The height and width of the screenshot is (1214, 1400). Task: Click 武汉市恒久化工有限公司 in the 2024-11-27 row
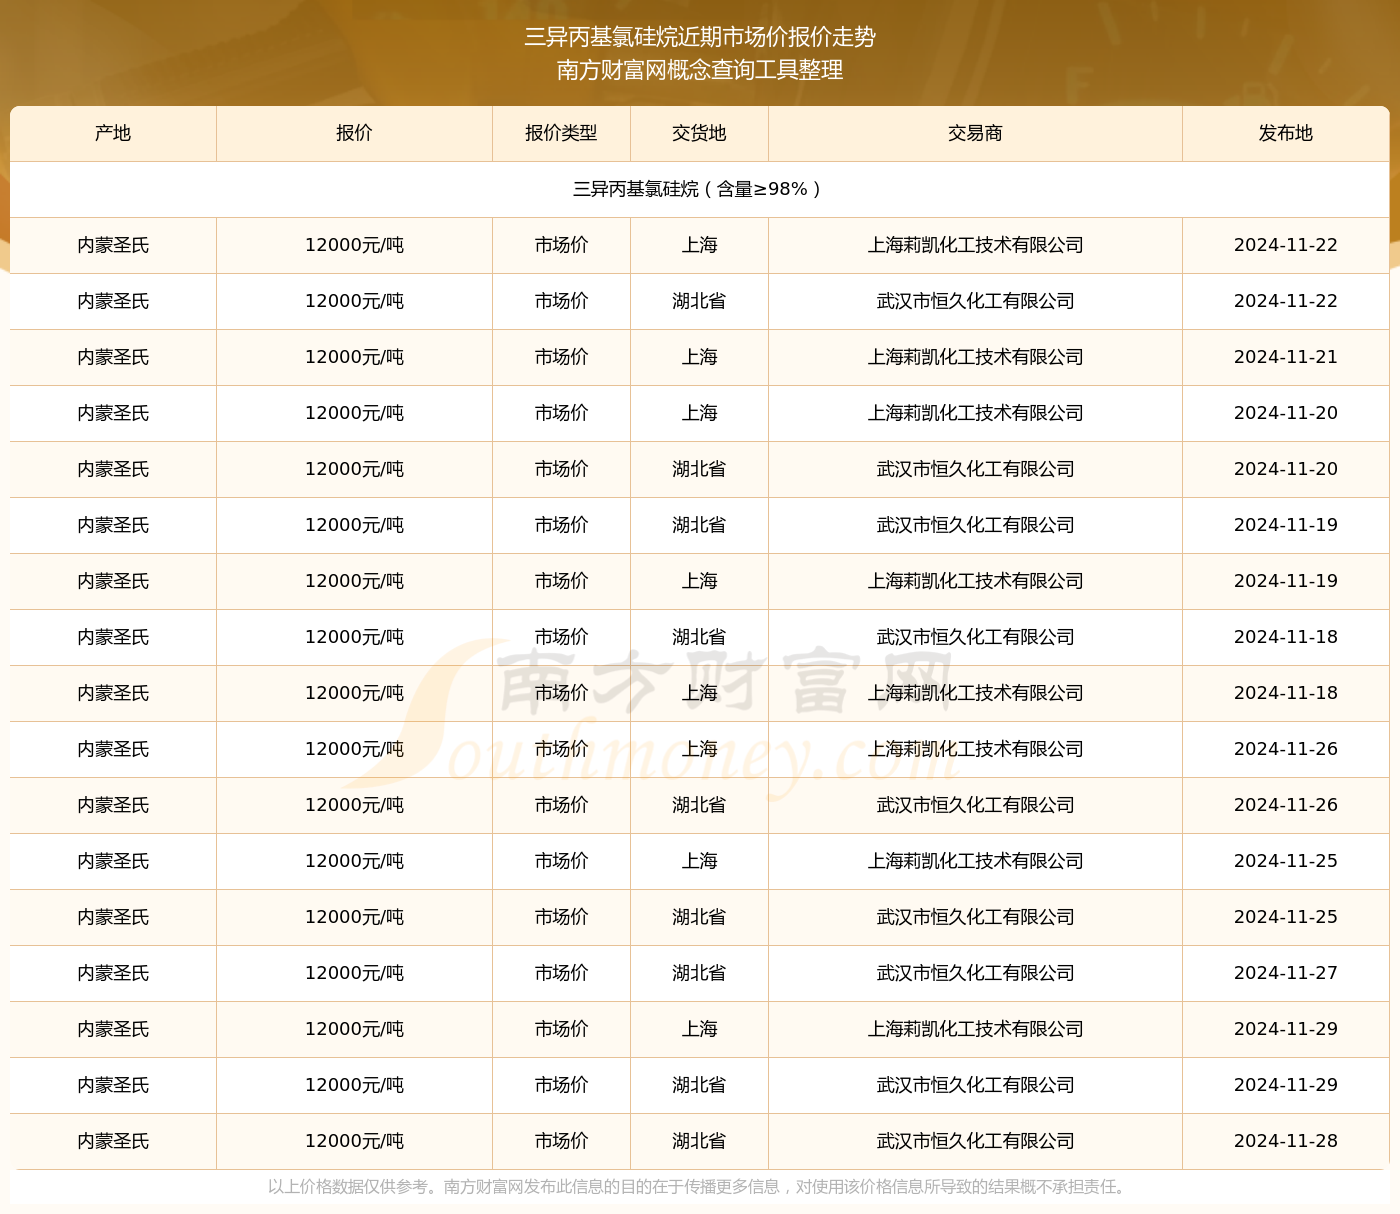click(x=975, y=973)
